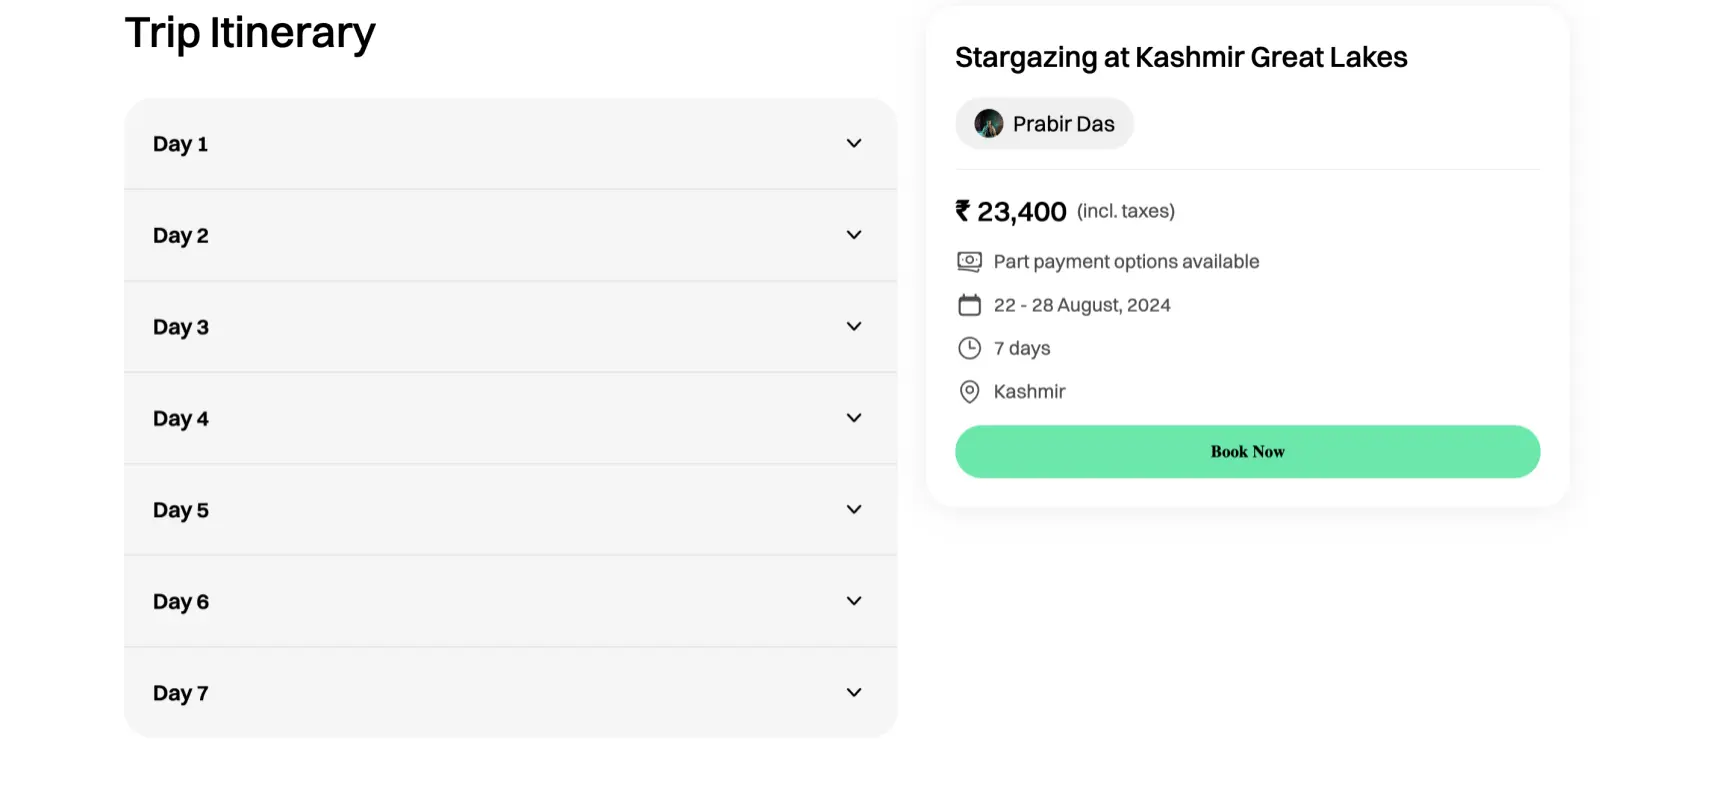Open Prabir Das host name link
This screenshot has width=1713, height=797.
pos(1063,124)
